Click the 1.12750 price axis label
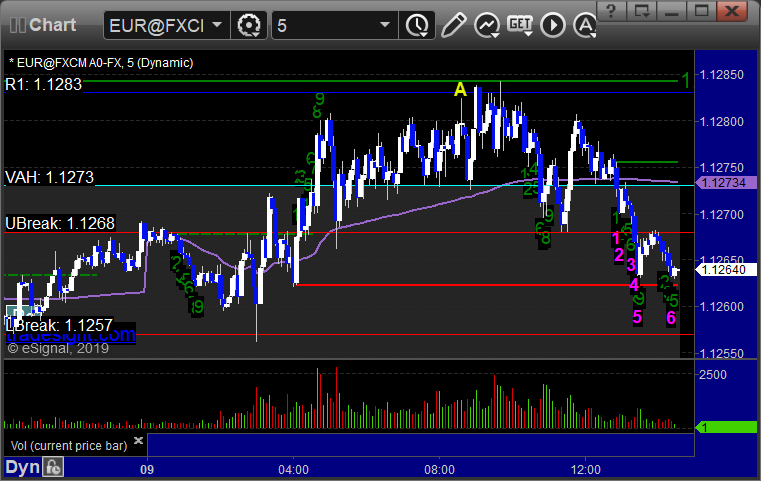The image size is (761, 481). tap(722, 167)
